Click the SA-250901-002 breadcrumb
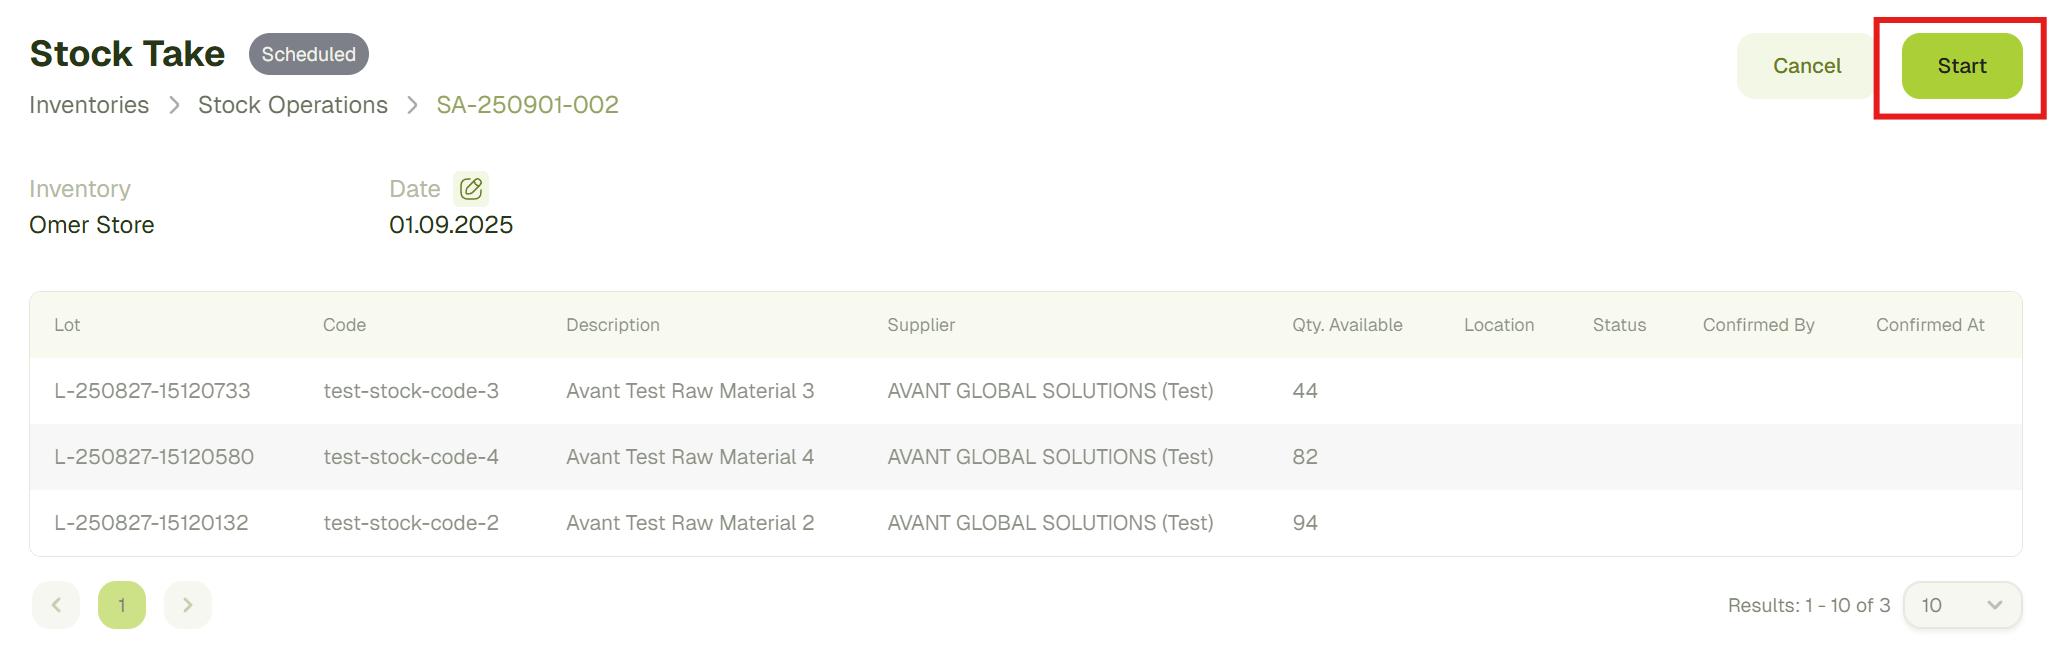Screen dimensions: 2053x664 (x=527, y=105)
